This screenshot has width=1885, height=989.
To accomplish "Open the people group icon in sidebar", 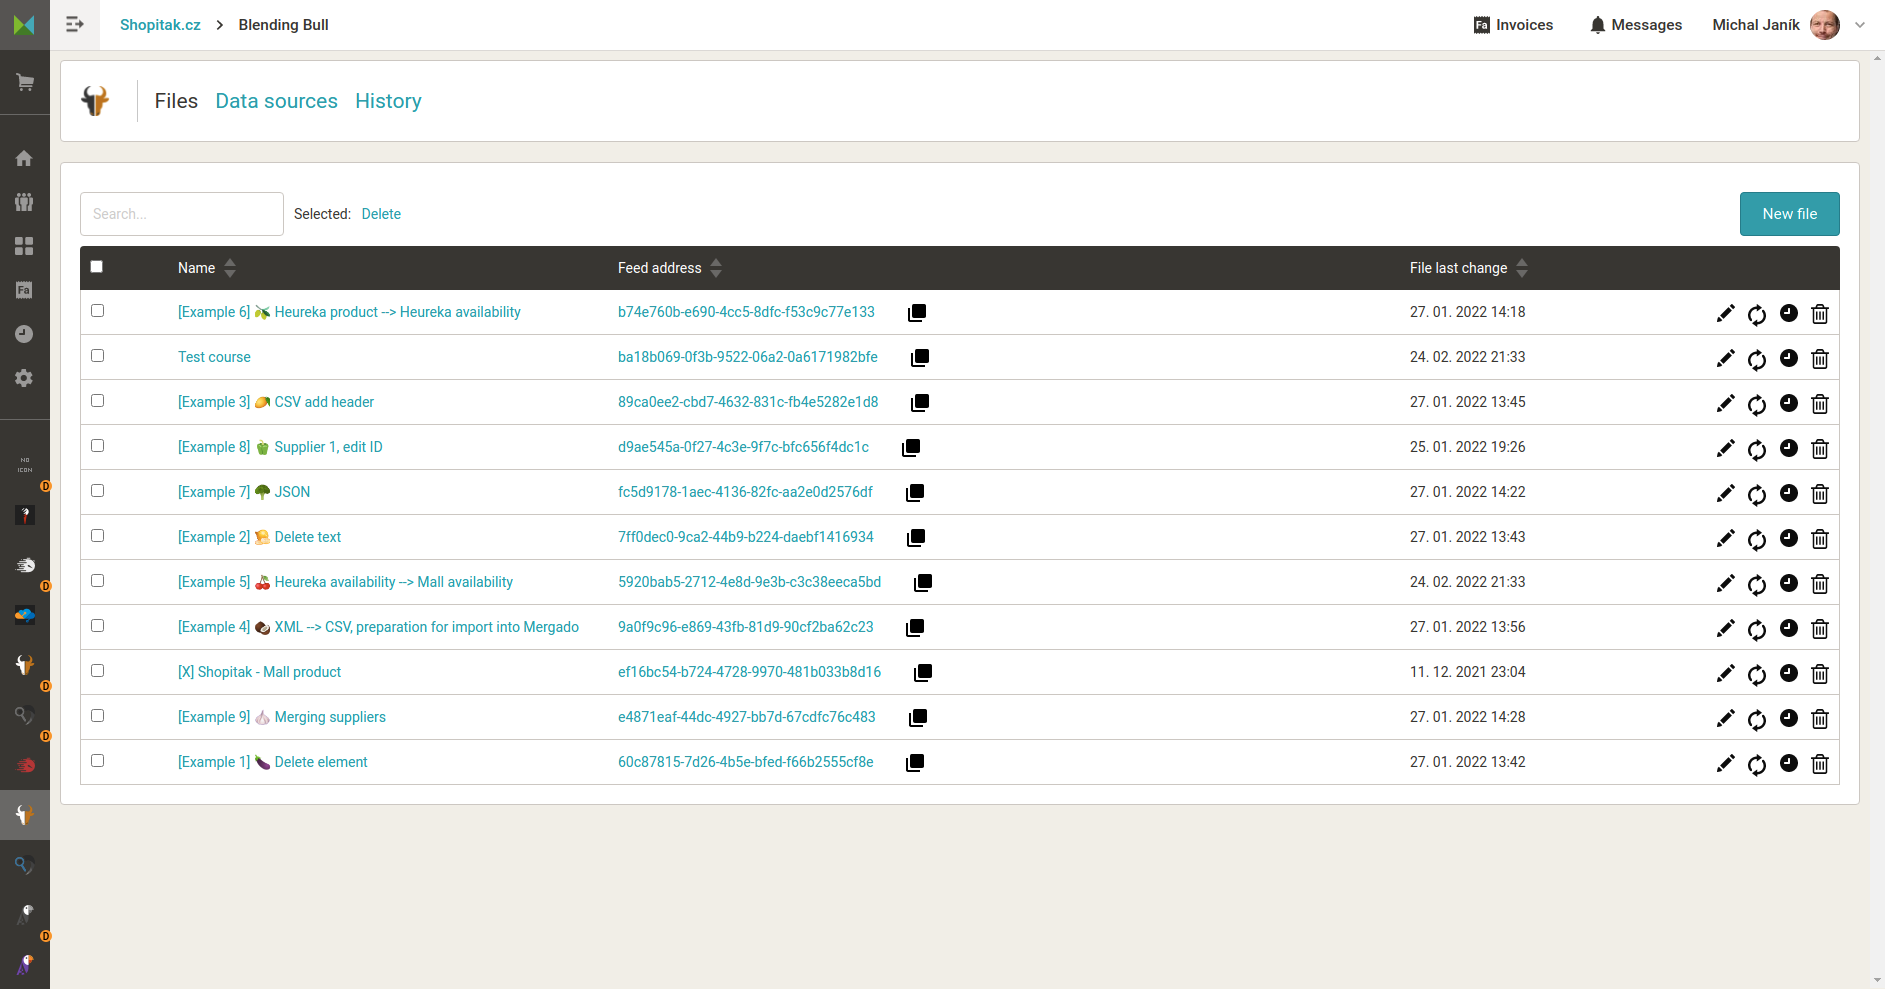I will pos(24,202).
